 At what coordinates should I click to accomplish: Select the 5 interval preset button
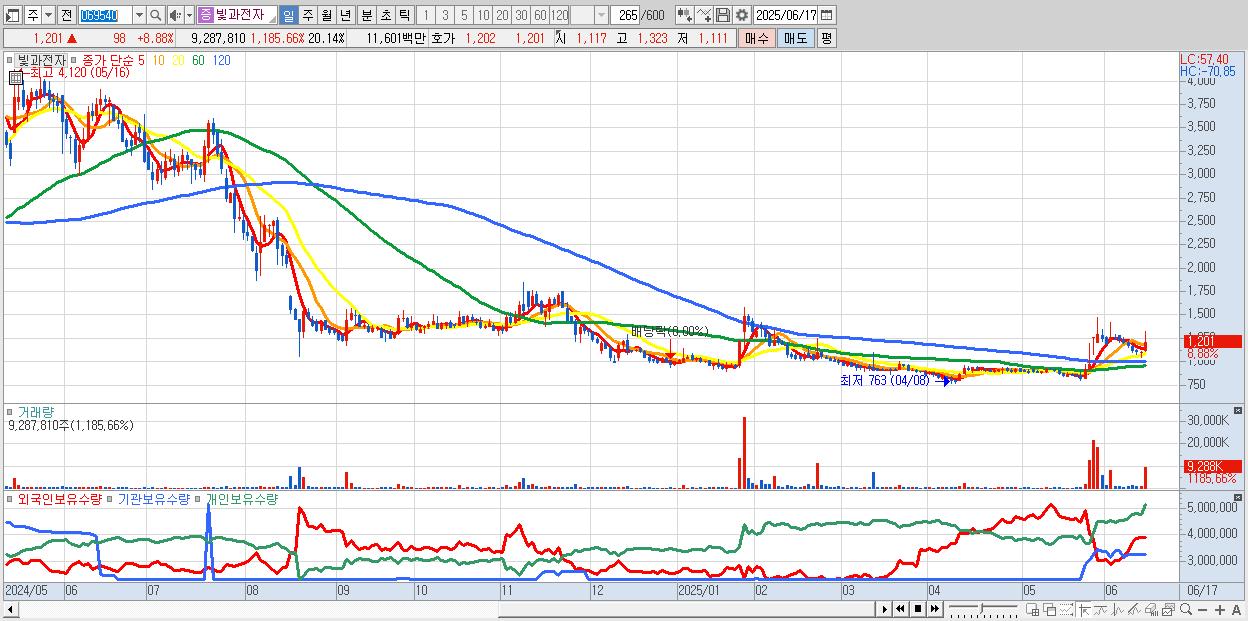464,15
